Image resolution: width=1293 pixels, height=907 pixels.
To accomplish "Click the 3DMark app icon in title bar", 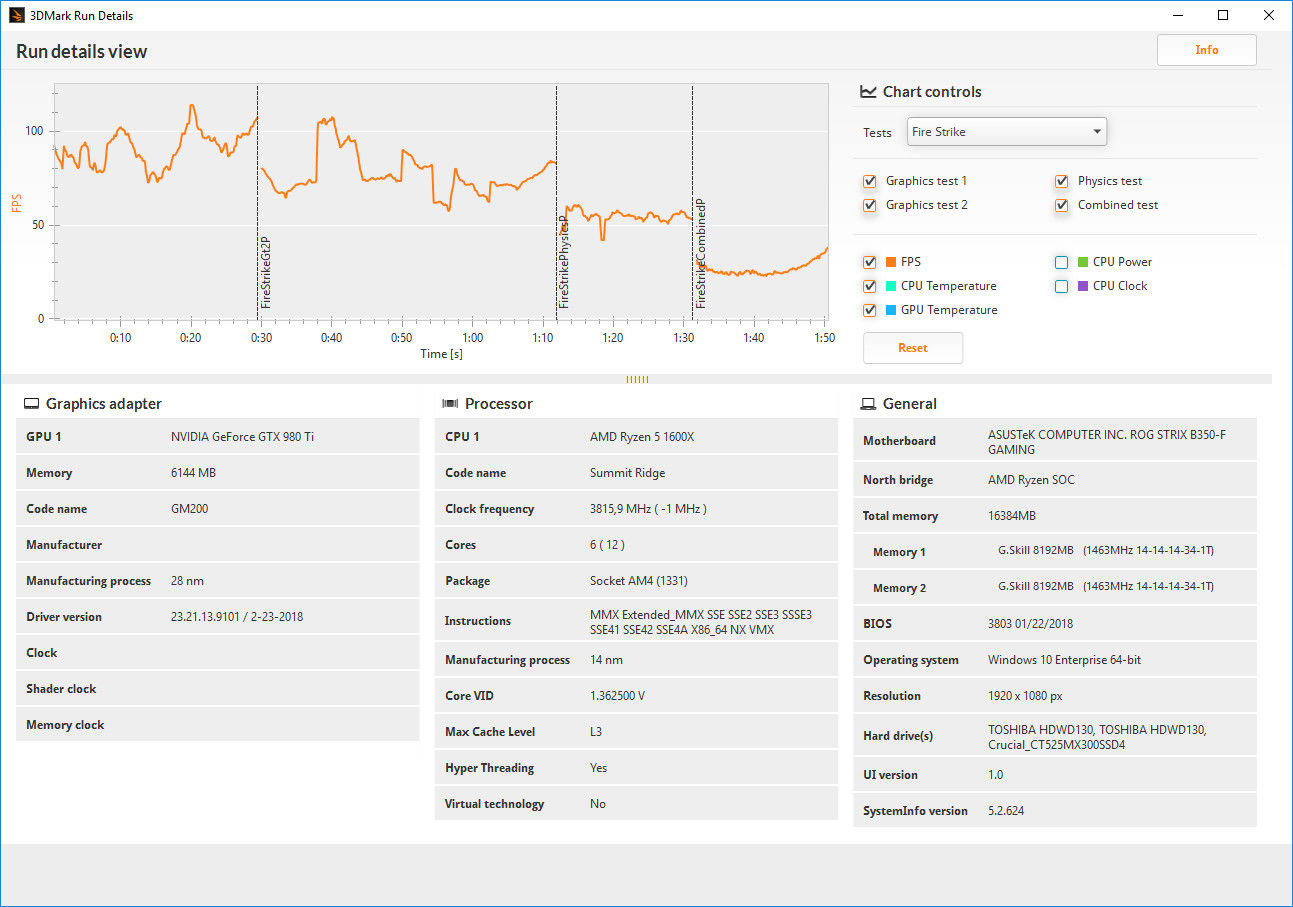I will click(18, 15).
